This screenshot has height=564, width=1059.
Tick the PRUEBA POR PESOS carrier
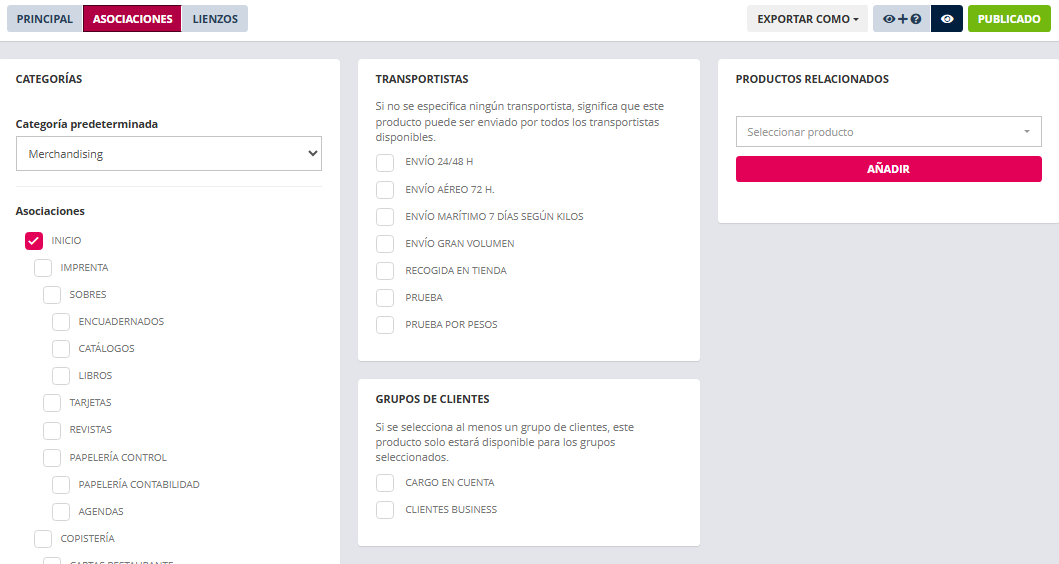[x=385, y=325]
